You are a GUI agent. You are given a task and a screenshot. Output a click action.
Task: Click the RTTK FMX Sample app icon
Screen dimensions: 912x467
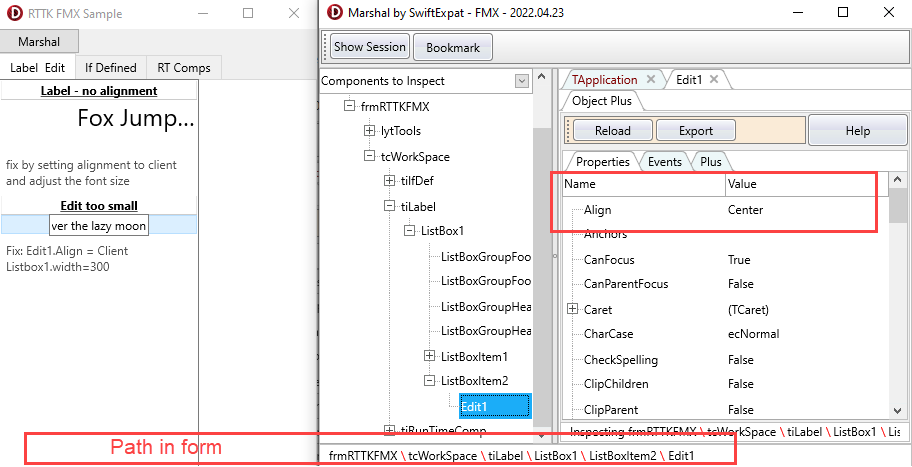17,13
